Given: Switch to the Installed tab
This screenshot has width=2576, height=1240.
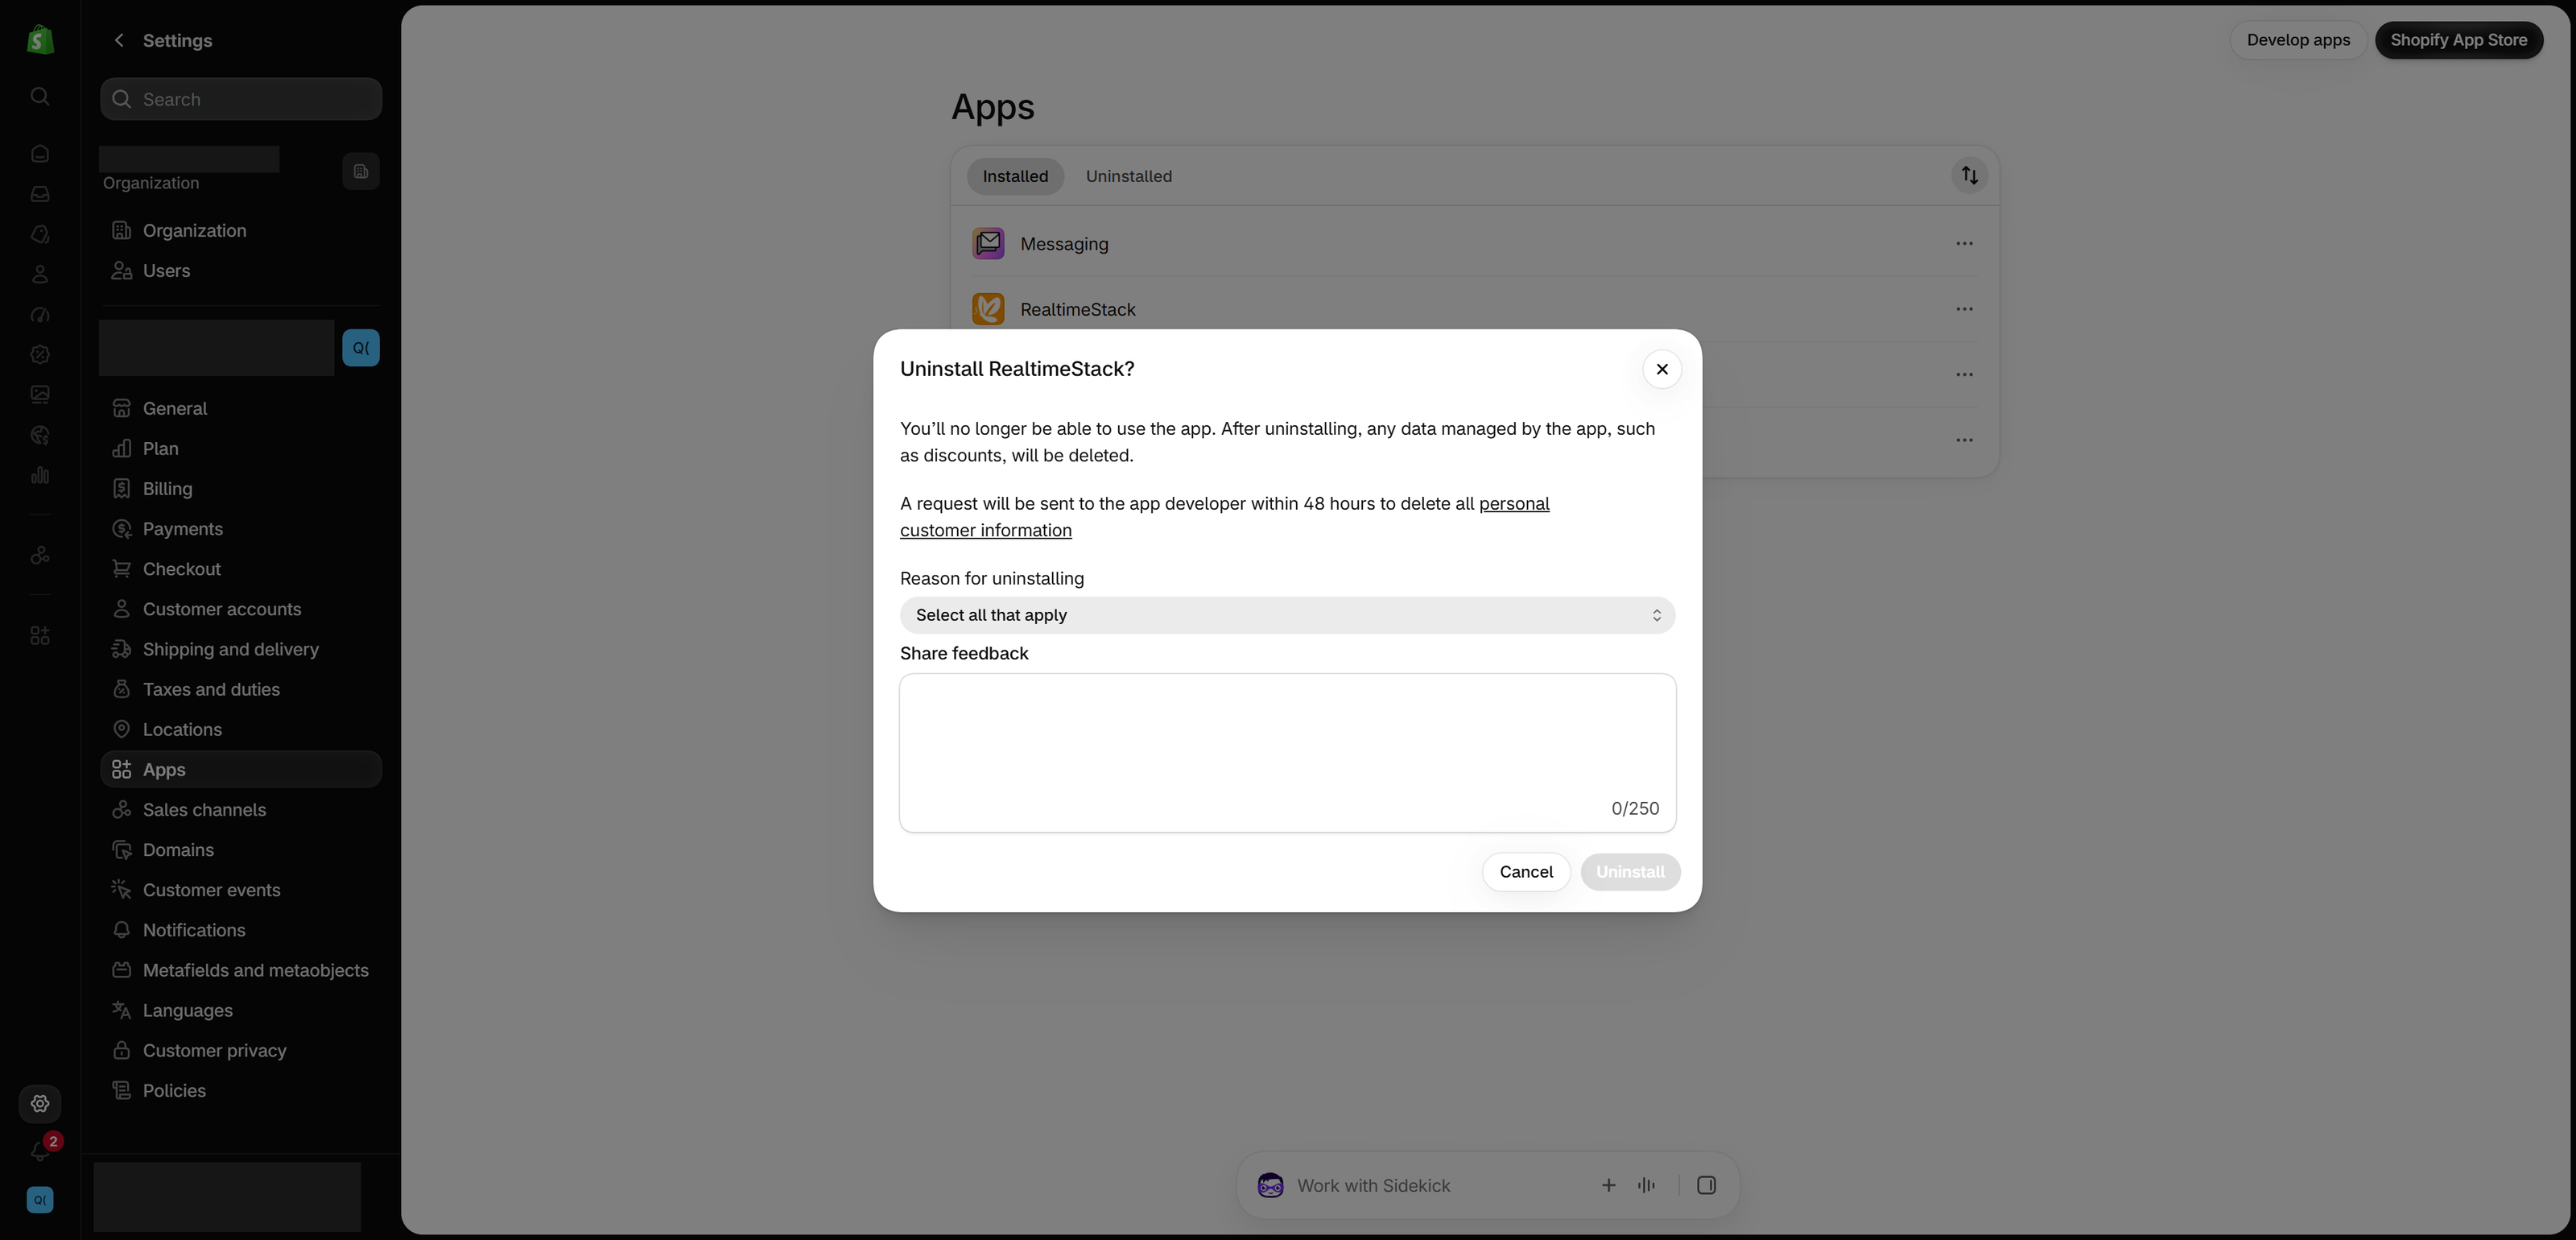Looking at the screenshot, I should click(x=1015, y=176).
